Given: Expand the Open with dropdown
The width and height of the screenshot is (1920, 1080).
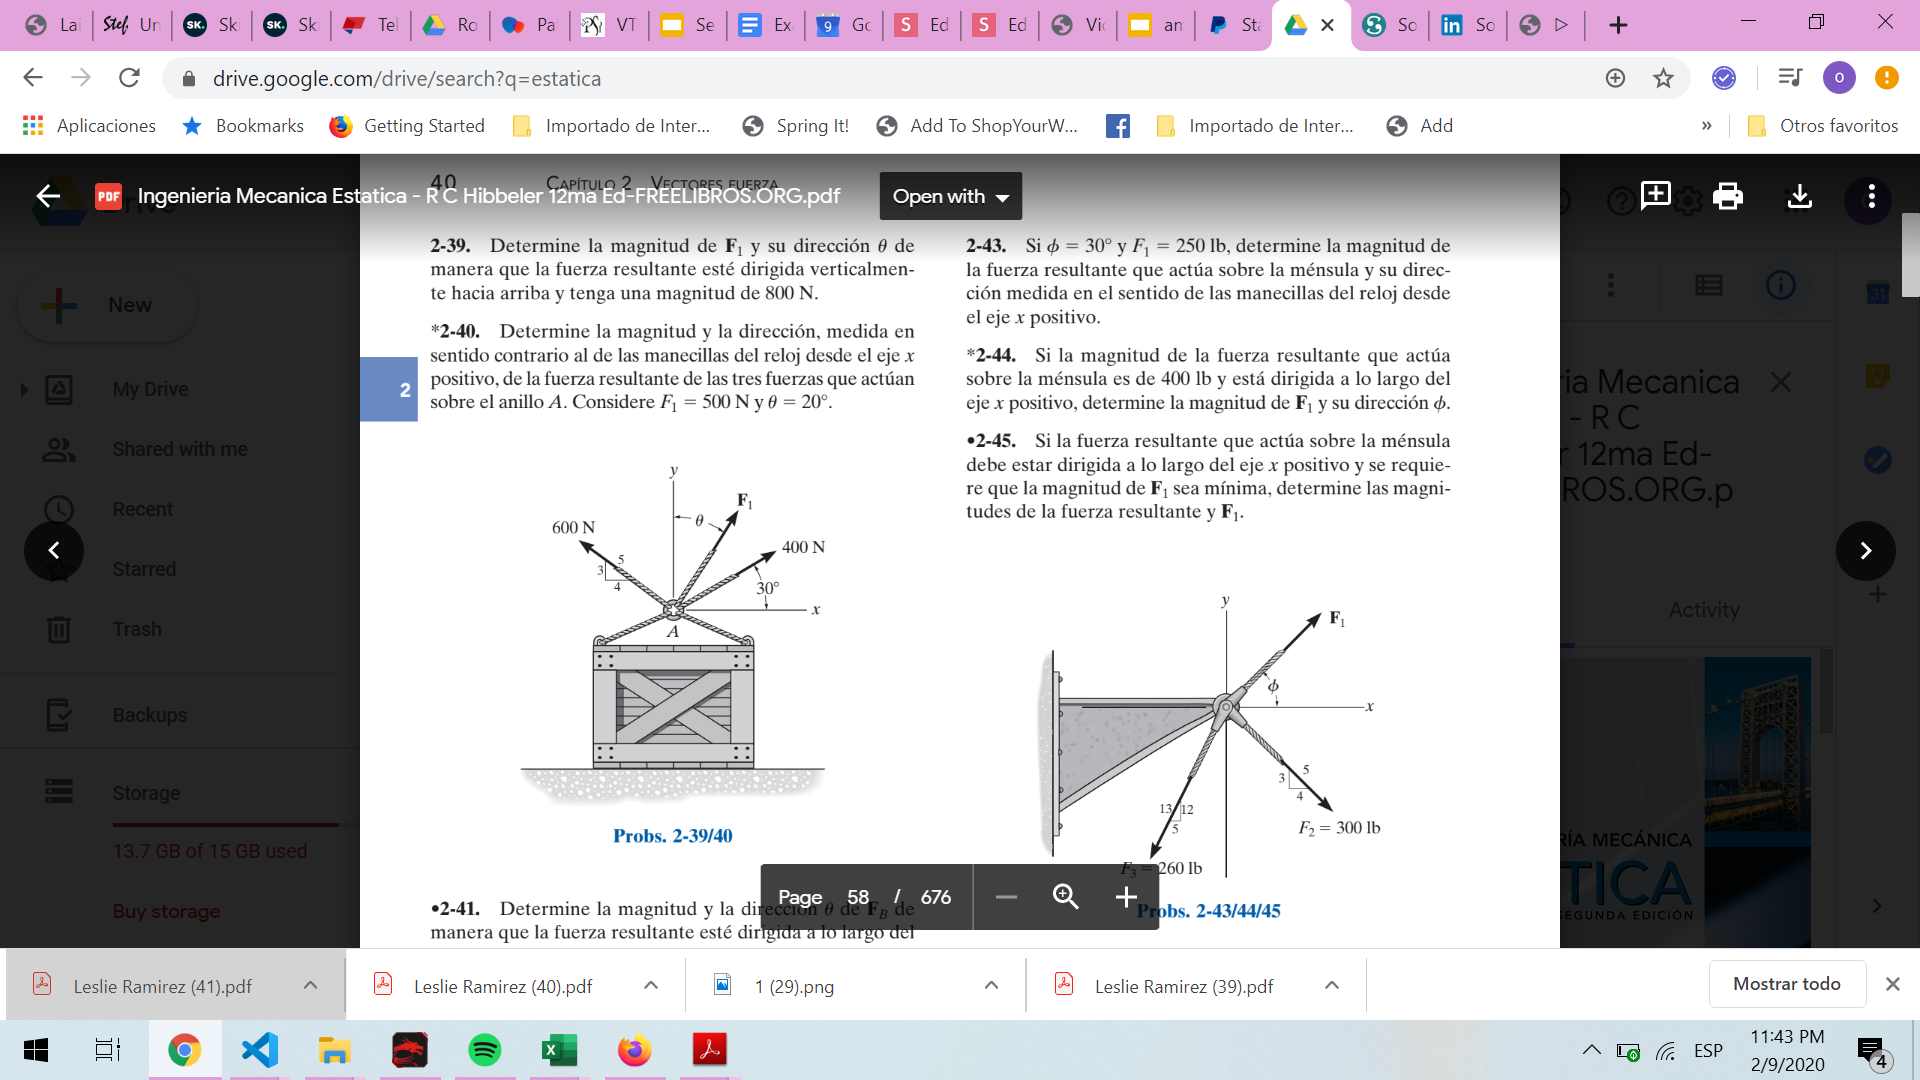Looking at the screenshot, I should [x=951, y=196].
